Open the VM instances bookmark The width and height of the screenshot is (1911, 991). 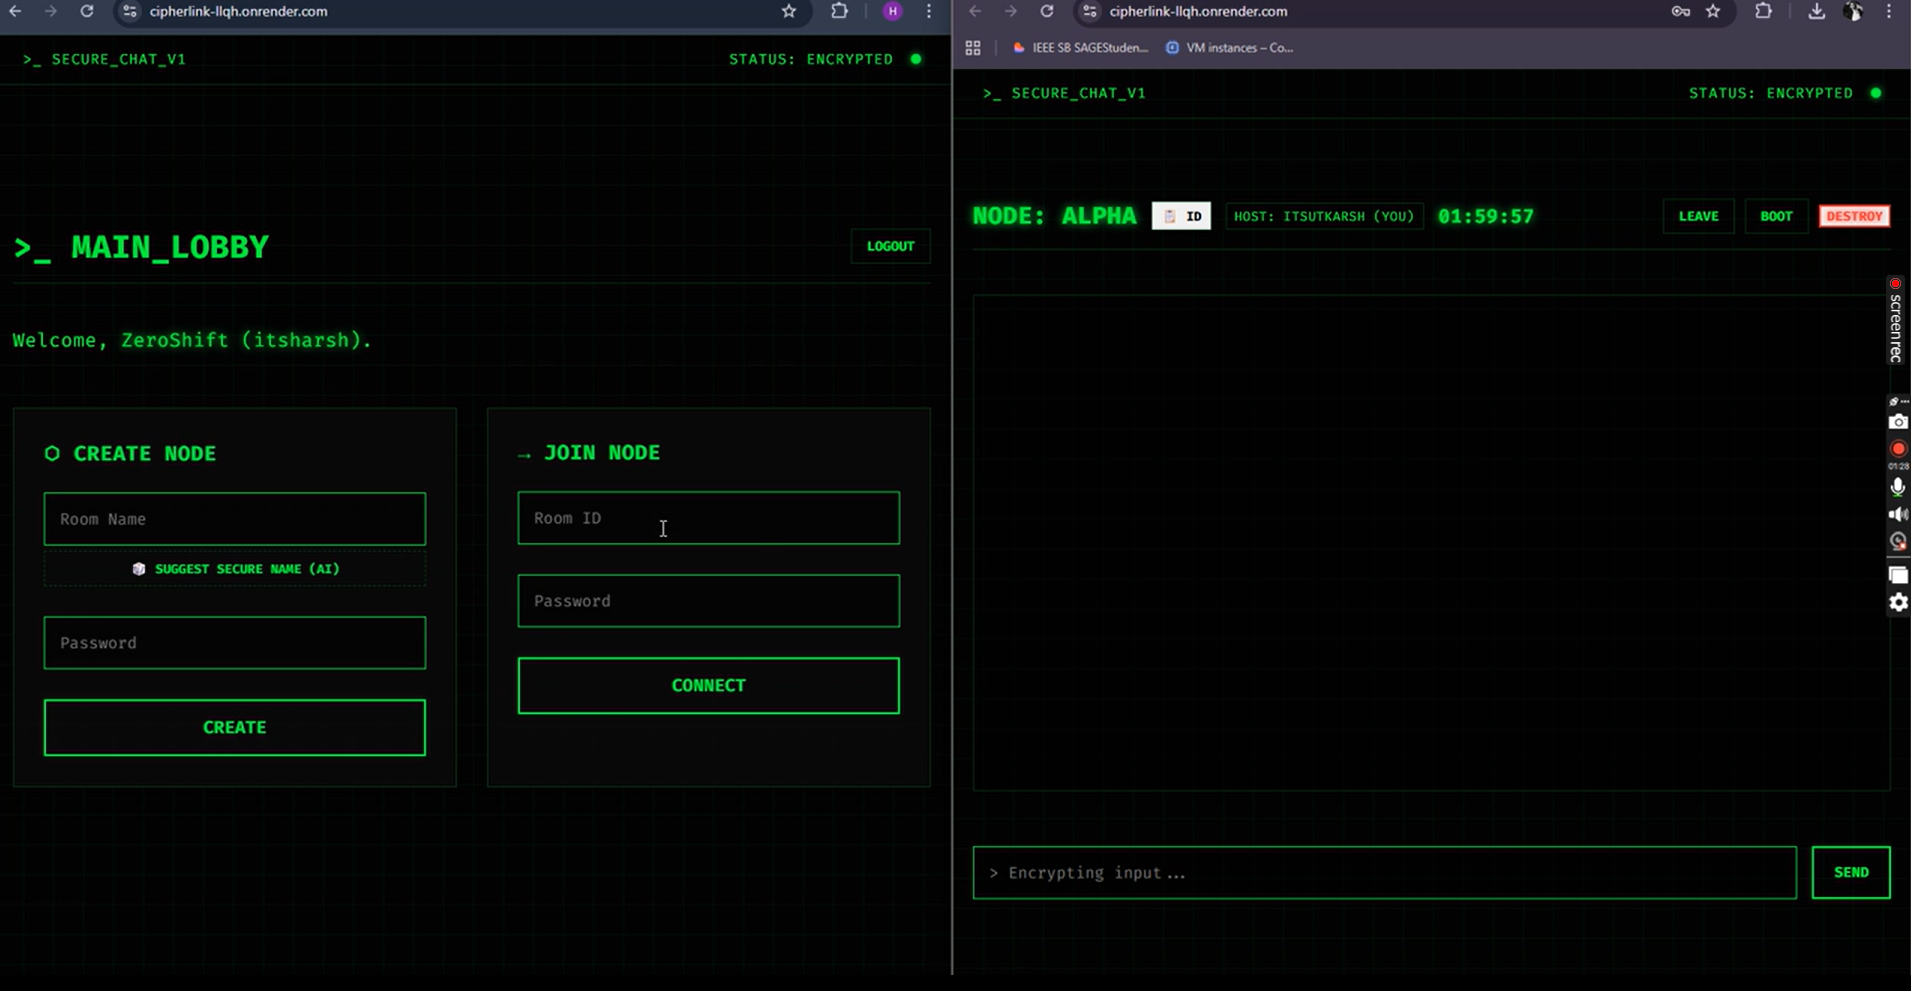click(x=1229, y=48)
